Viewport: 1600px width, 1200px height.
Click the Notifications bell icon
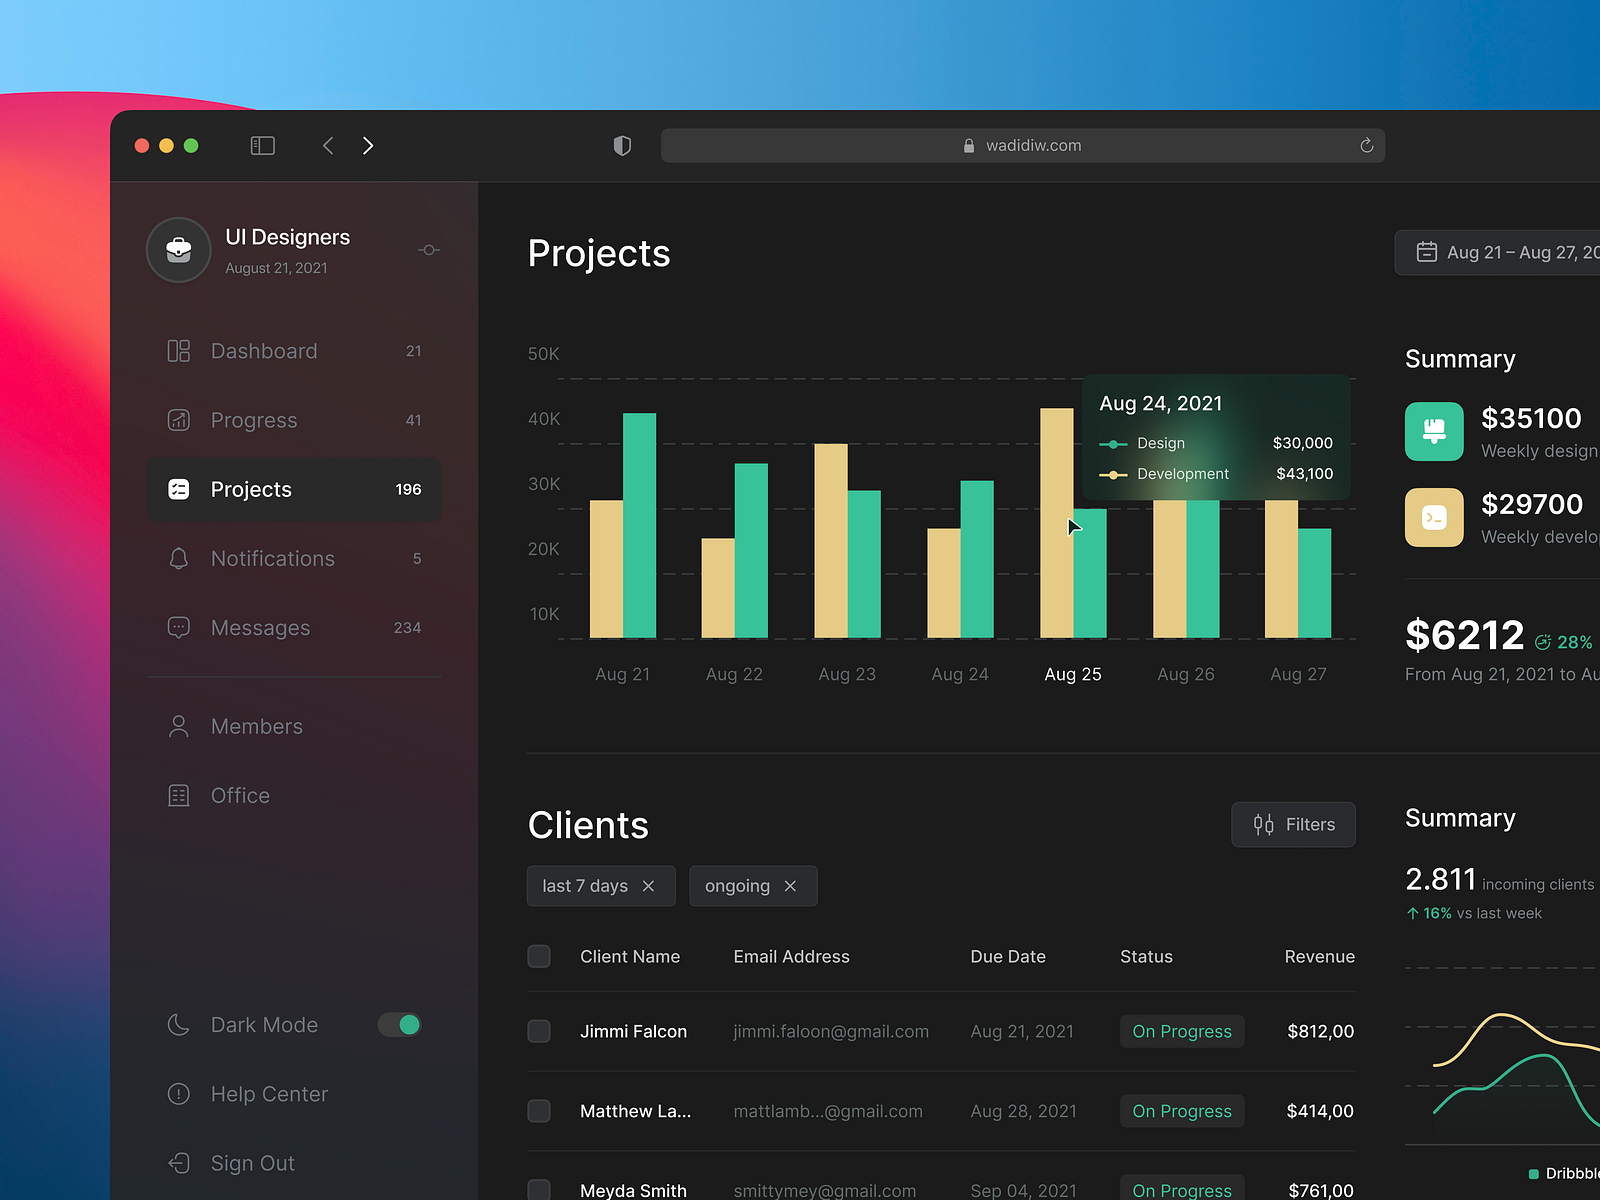coord(179,558)
